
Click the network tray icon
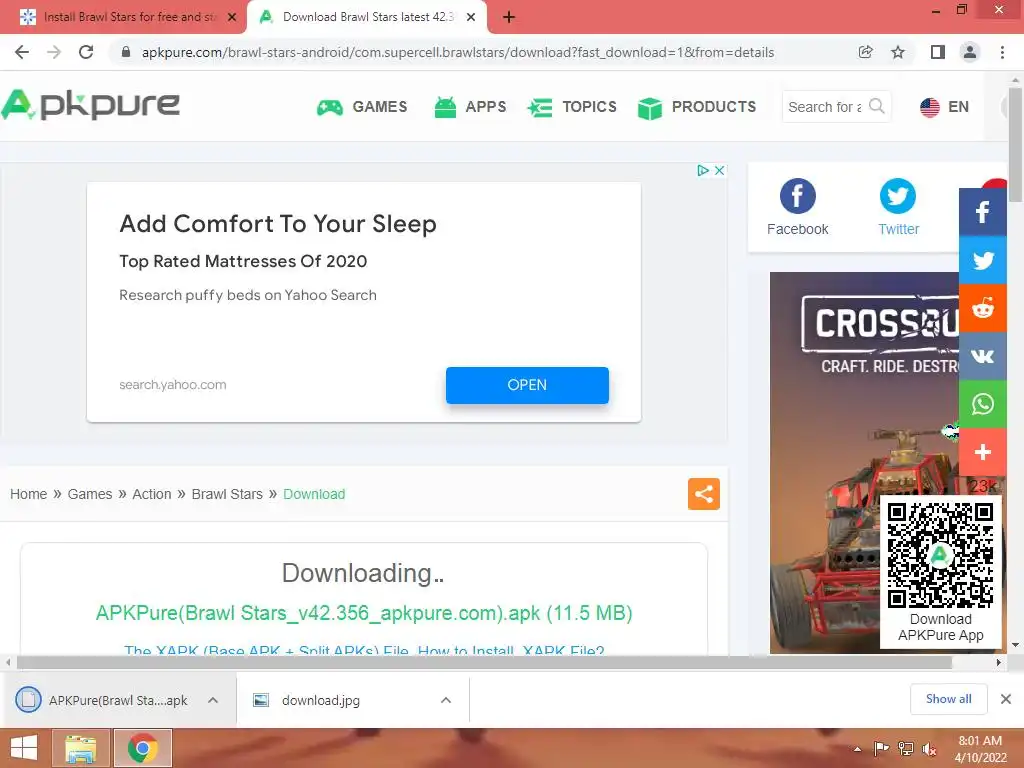coord(905,749)
